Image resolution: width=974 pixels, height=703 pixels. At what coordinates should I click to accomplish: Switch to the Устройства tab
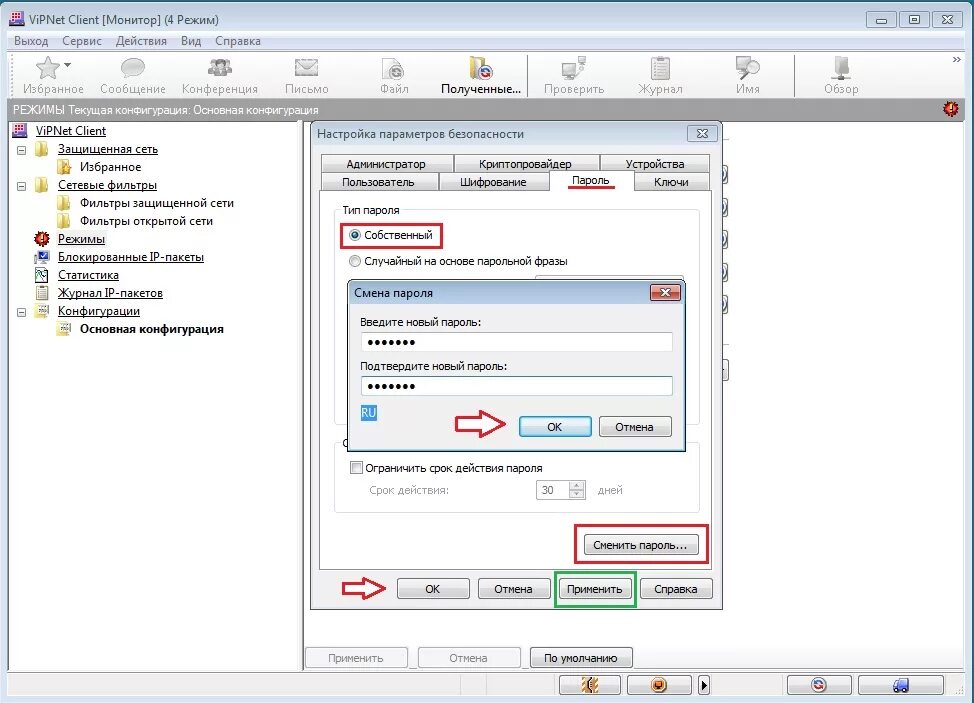tap(655, 164)
